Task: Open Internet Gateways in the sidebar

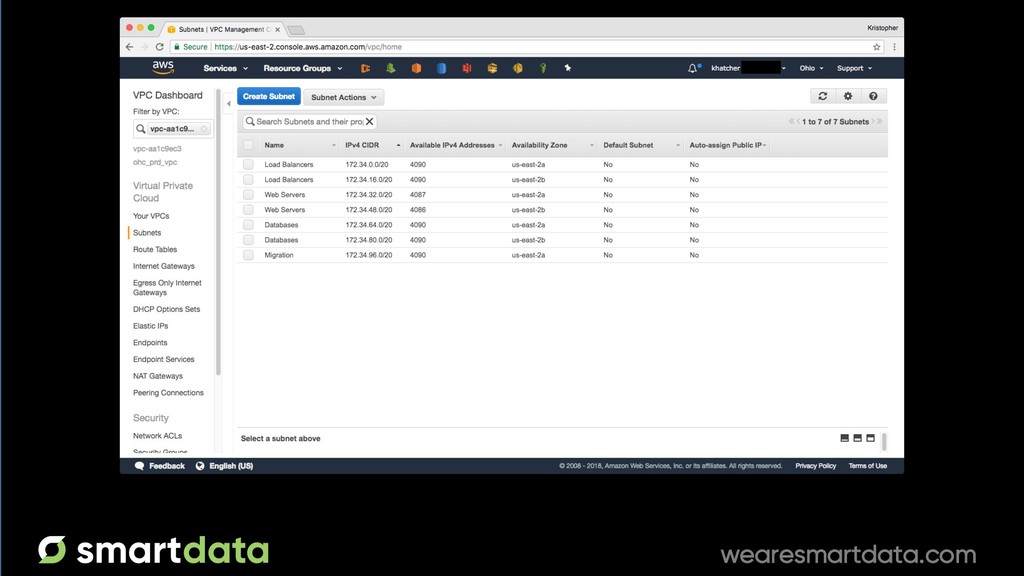Action: point(163,266)
